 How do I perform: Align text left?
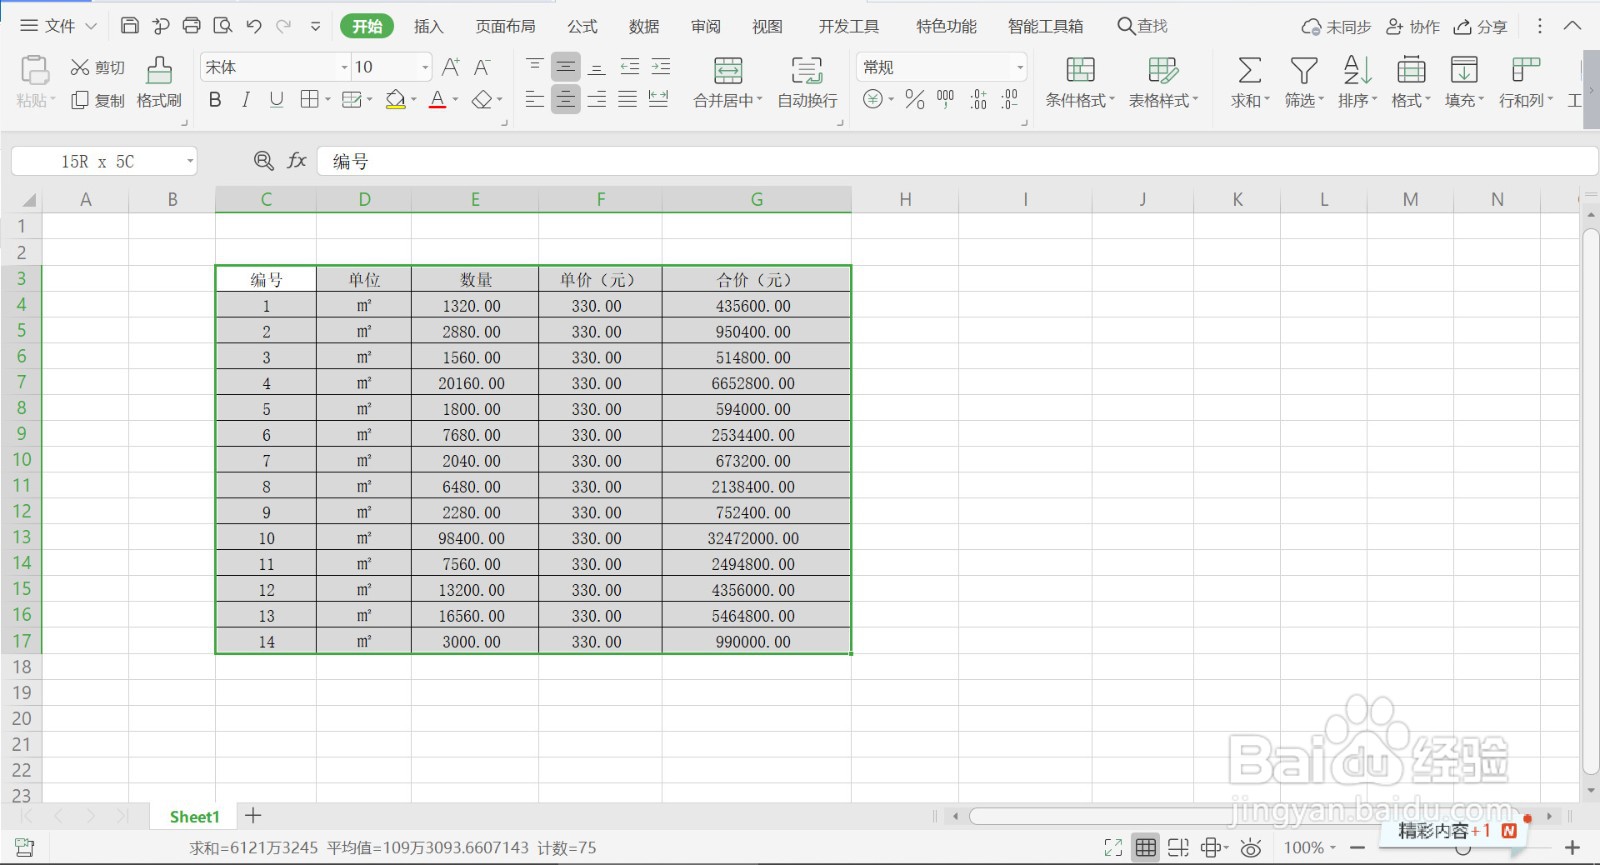pos(535,99)
